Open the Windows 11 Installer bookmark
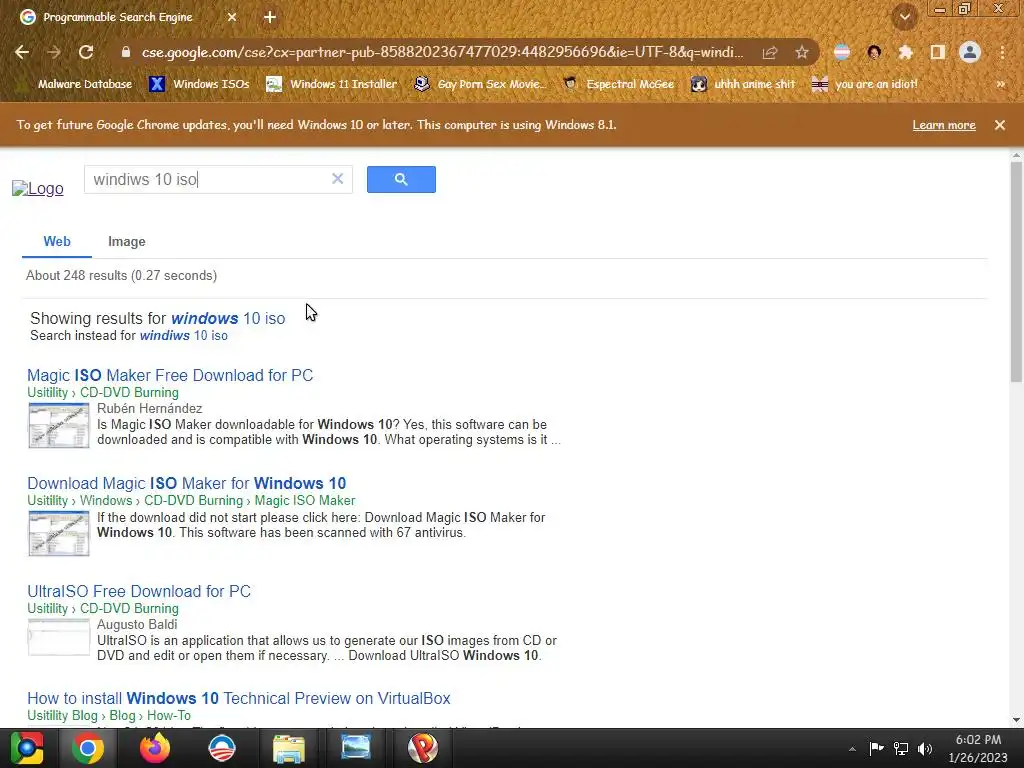 tap(332, 84)
